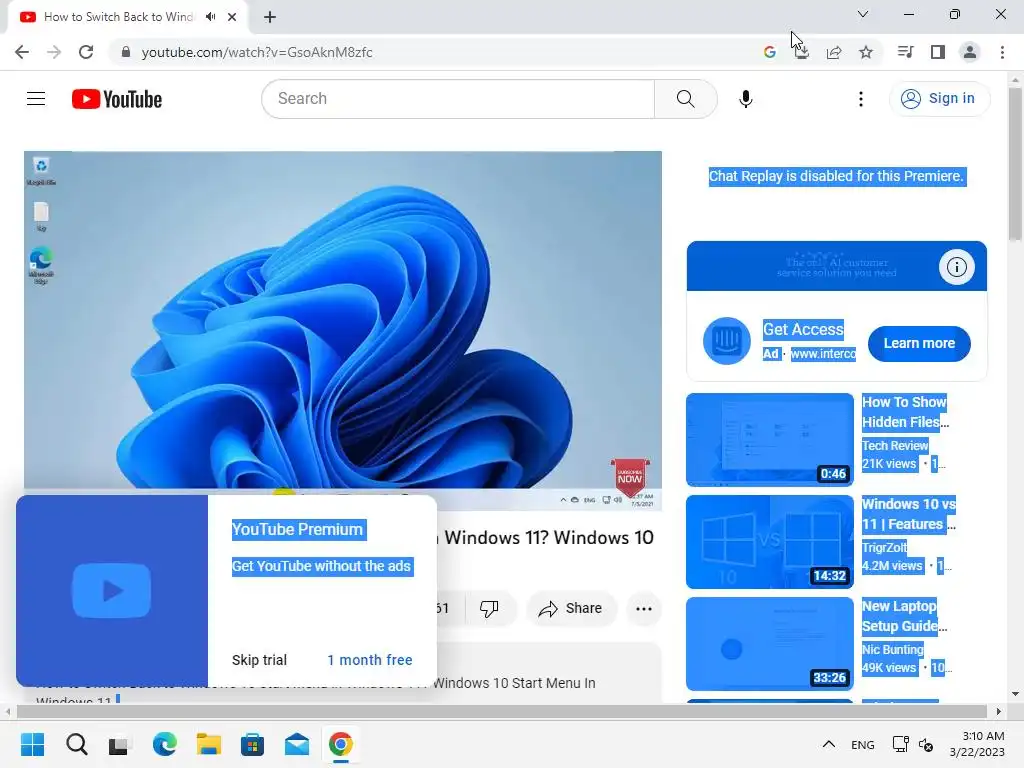
Task: Mute the tab using the speaker icon
Action: coord(210,17)
